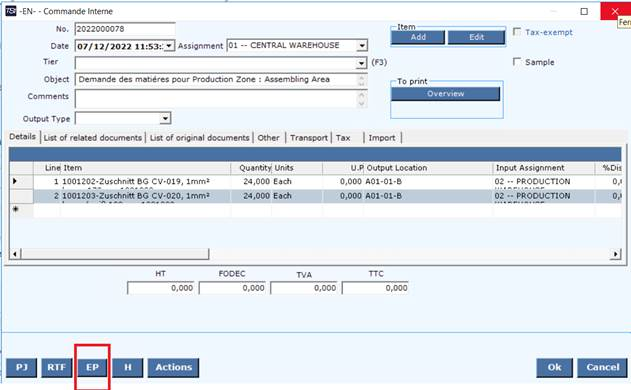Click the EP button
The width and height of the screenshot is (631, 390).
tap(92, 367)
